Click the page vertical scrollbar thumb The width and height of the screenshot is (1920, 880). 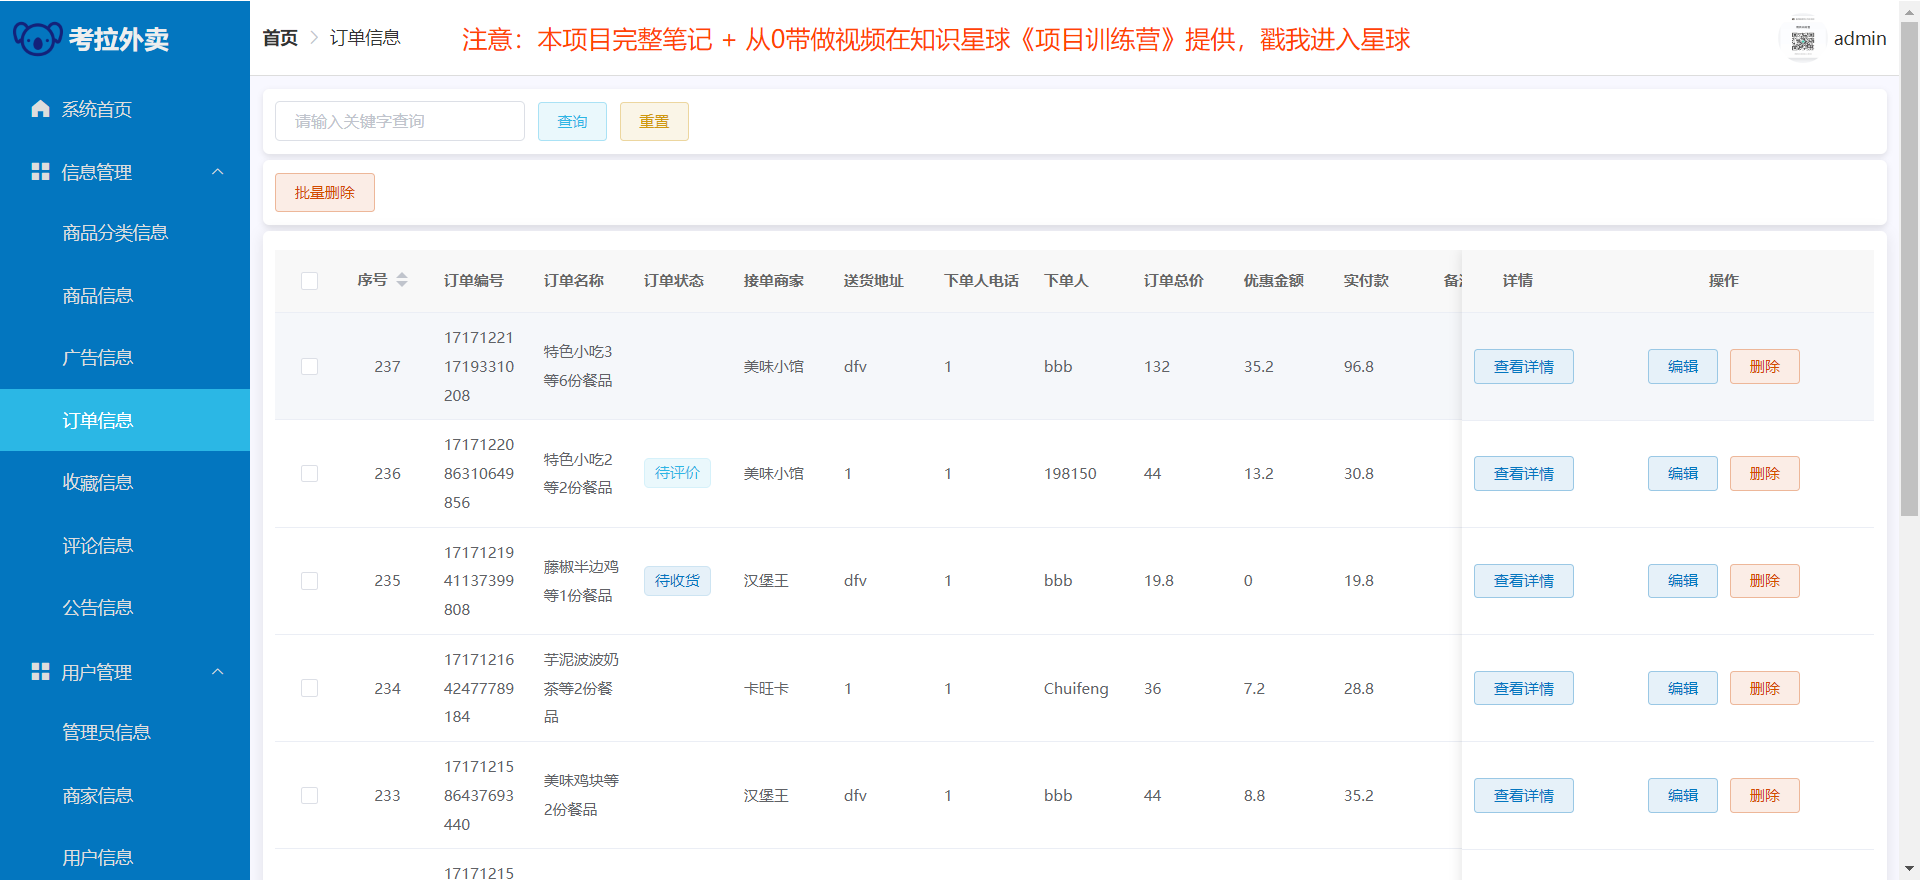[x=1909, y=268]
